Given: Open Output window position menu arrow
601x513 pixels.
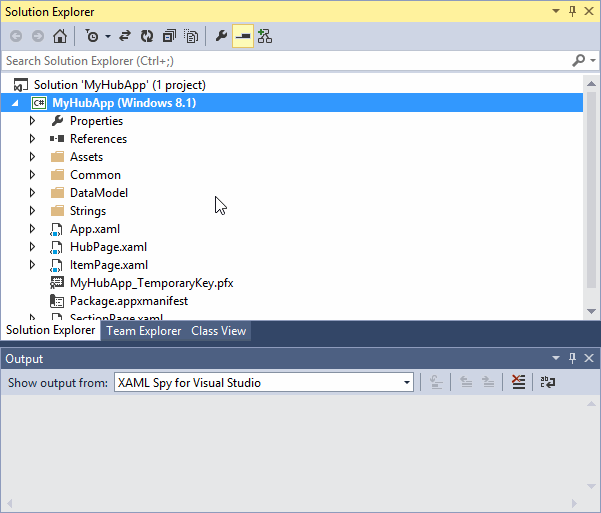Looking at the screenshot, I should click(556, 358).
